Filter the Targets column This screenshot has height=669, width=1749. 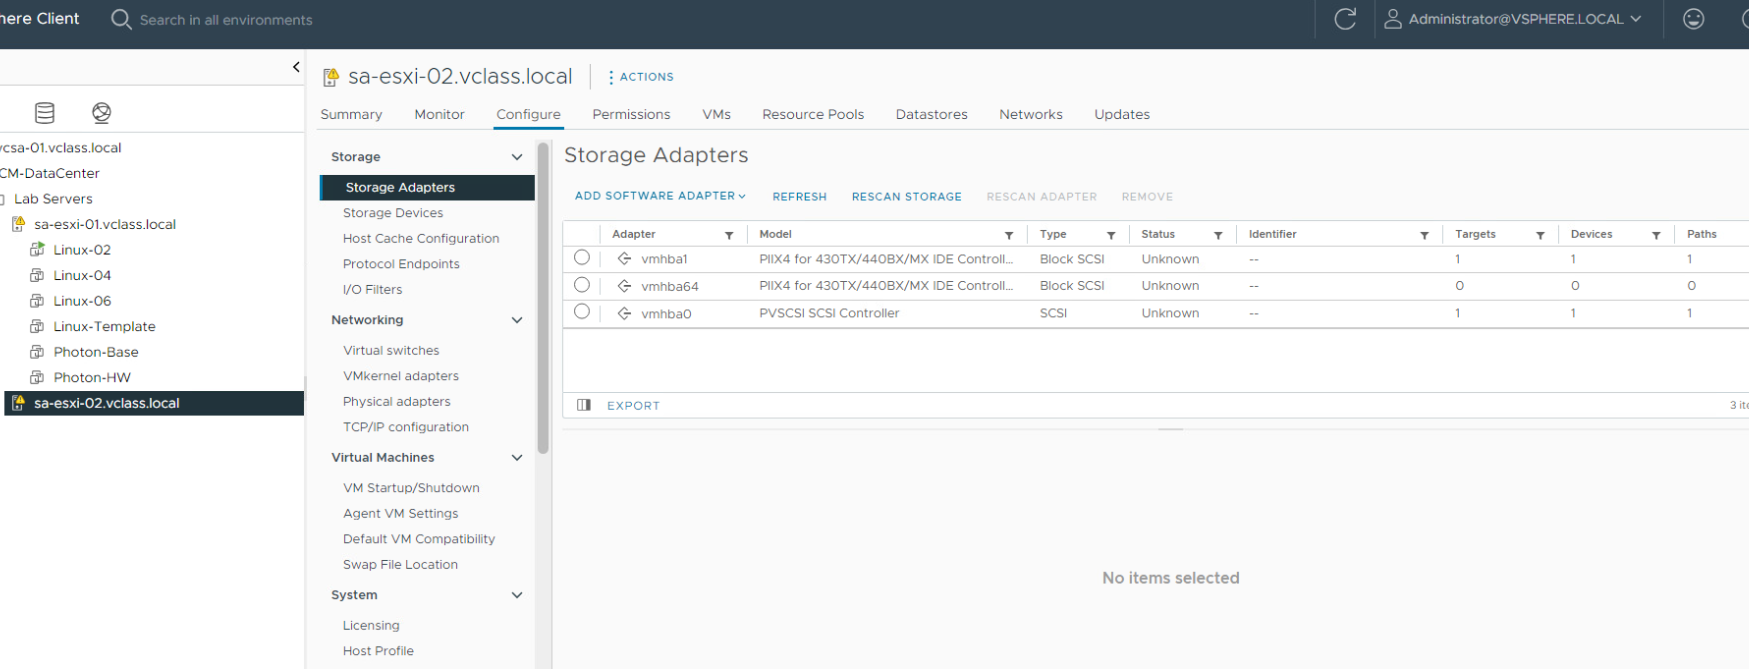(1540, 235)
